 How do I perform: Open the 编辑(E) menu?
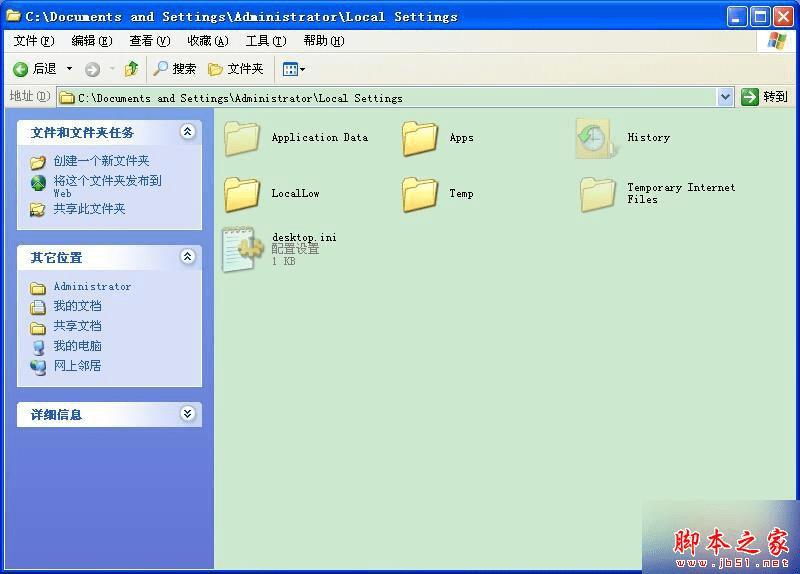click(92, 41)
